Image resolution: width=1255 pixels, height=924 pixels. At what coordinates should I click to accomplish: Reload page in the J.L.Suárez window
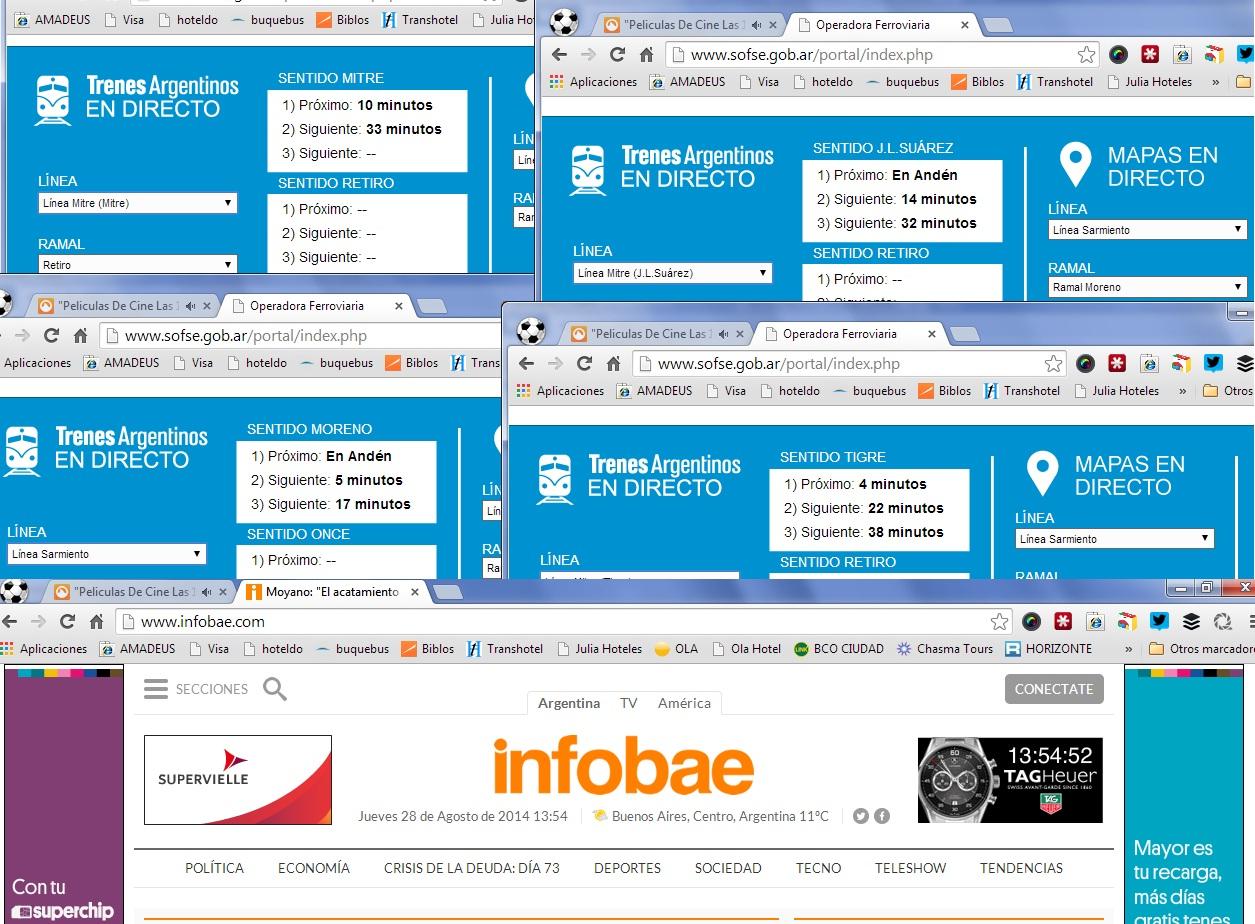click(x=617, y=55)
